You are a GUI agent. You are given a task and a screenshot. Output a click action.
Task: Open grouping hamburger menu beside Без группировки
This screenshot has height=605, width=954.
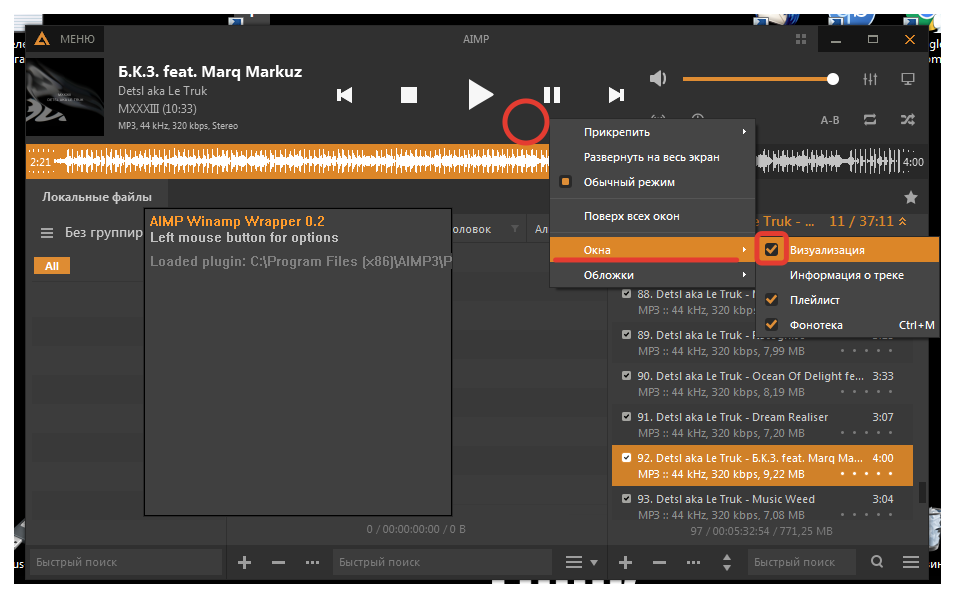click(47, 233)
